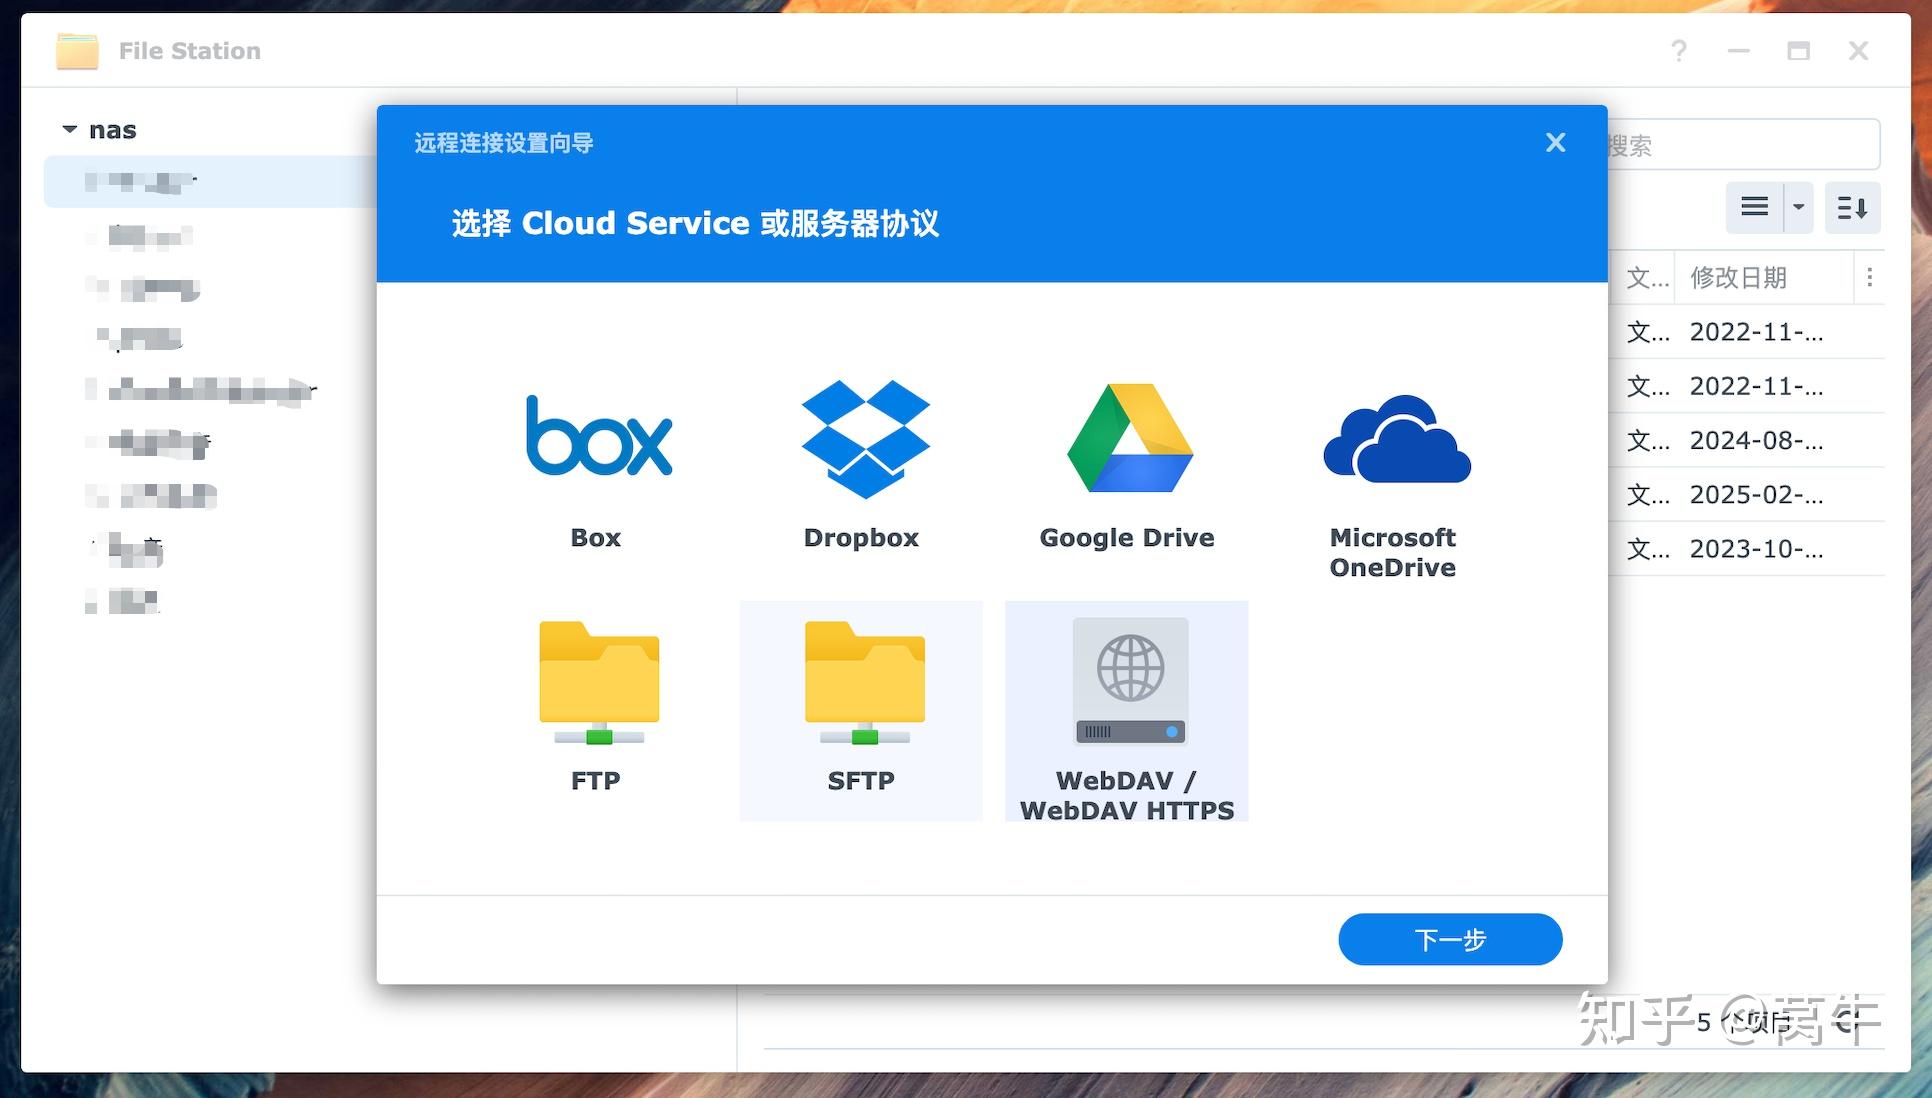
Task: Click the sort order icon above the file list
Action: (1852, 208)
